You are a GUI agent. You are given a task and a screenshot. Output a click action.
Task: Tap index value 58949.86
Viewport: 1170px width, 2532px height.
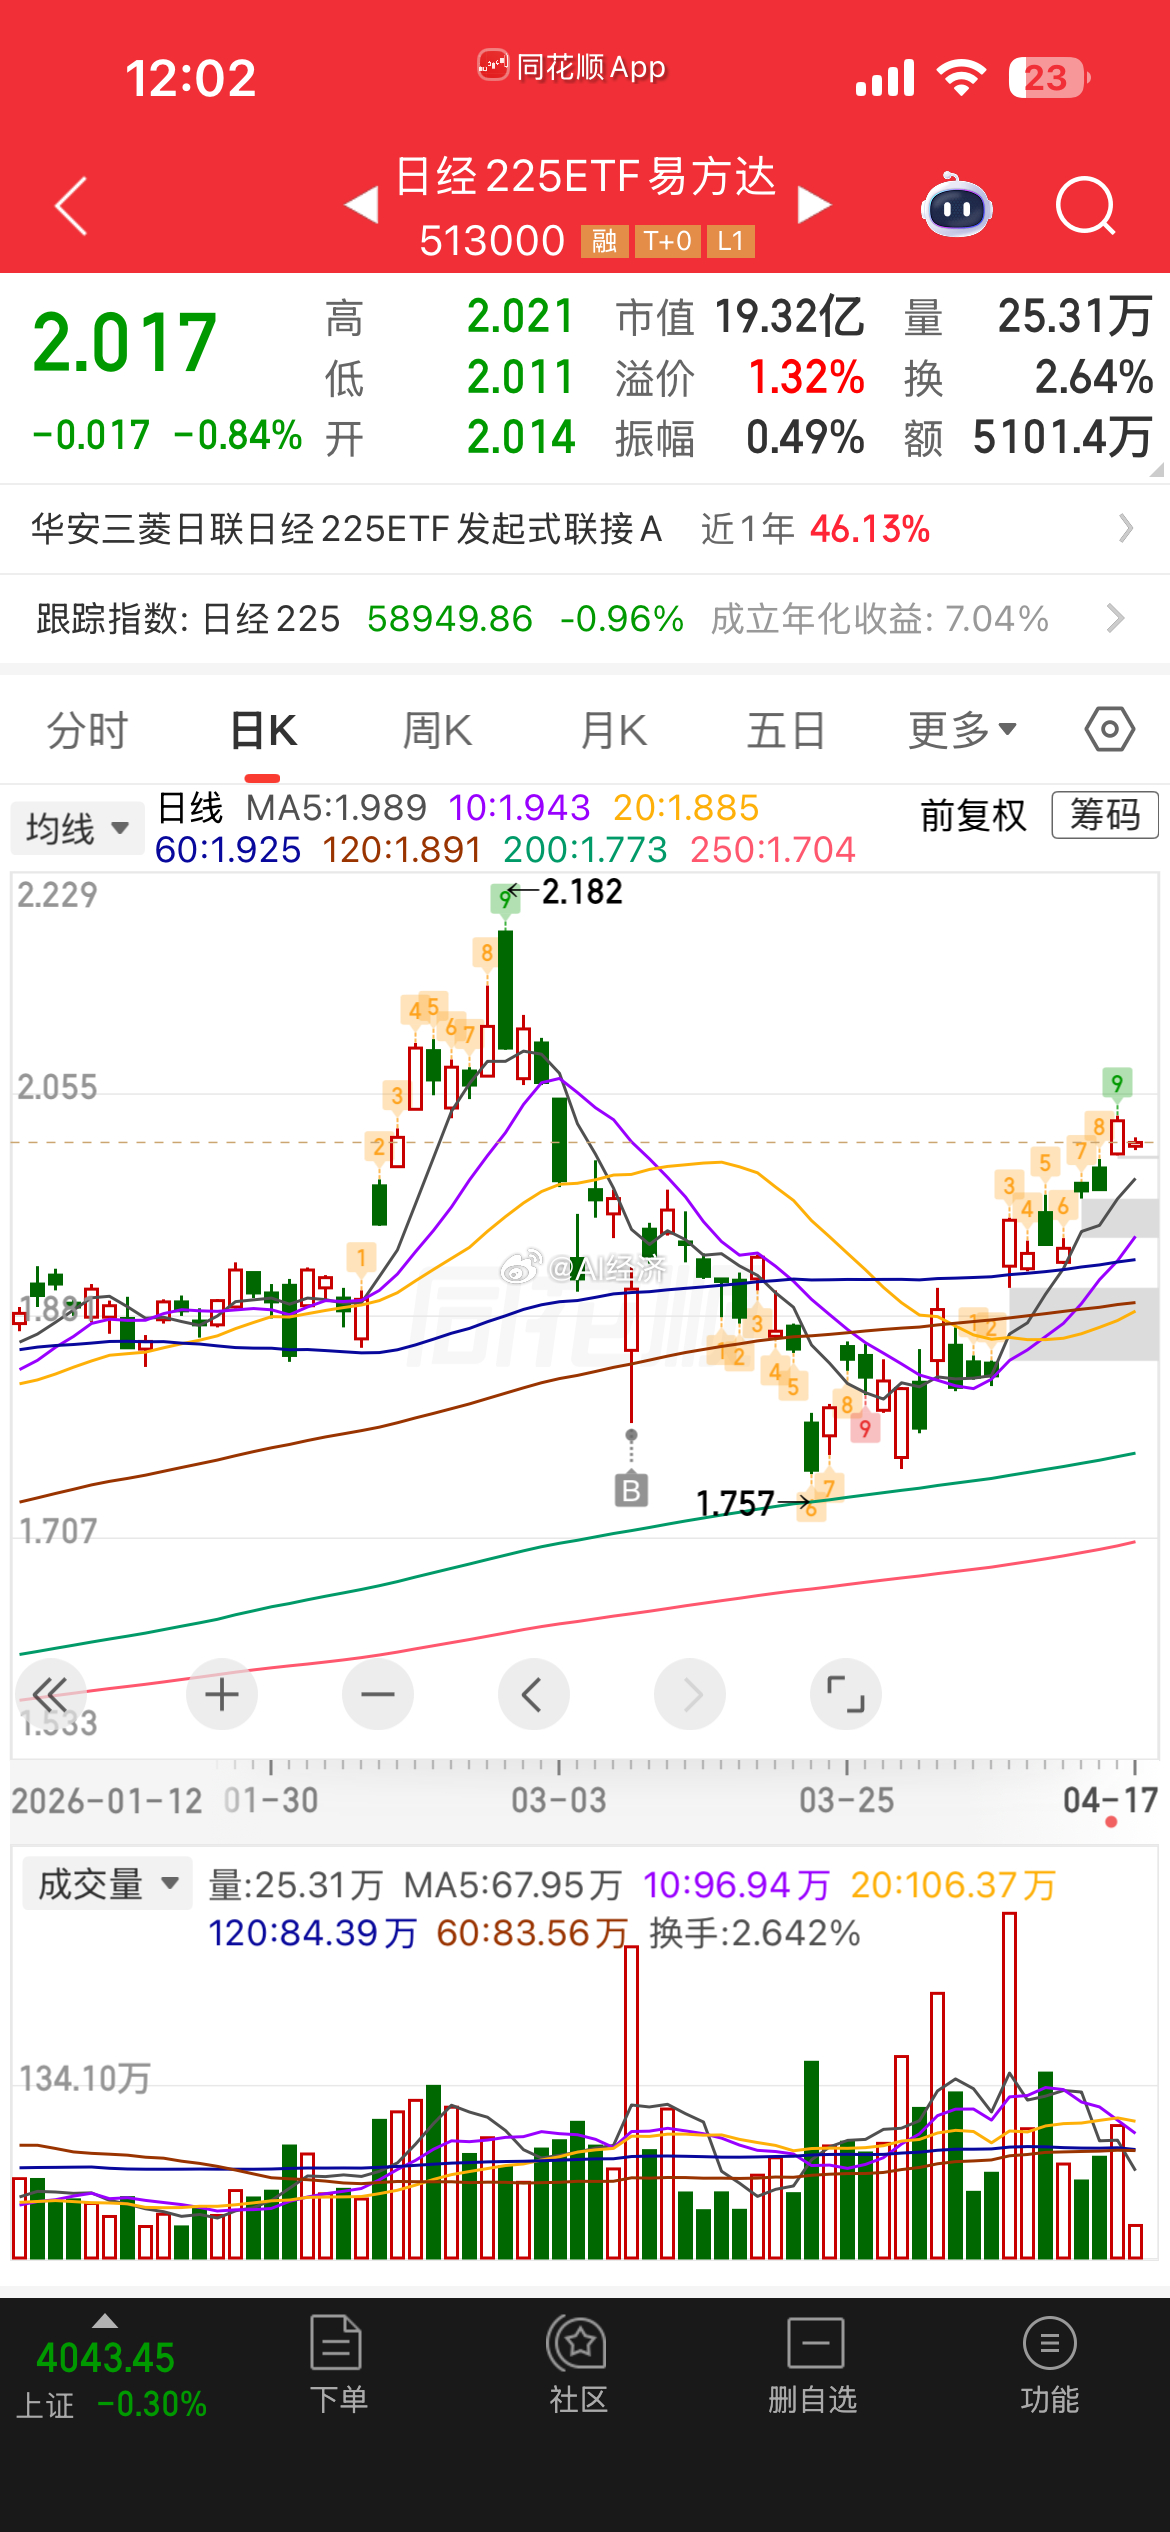[450, 618]
